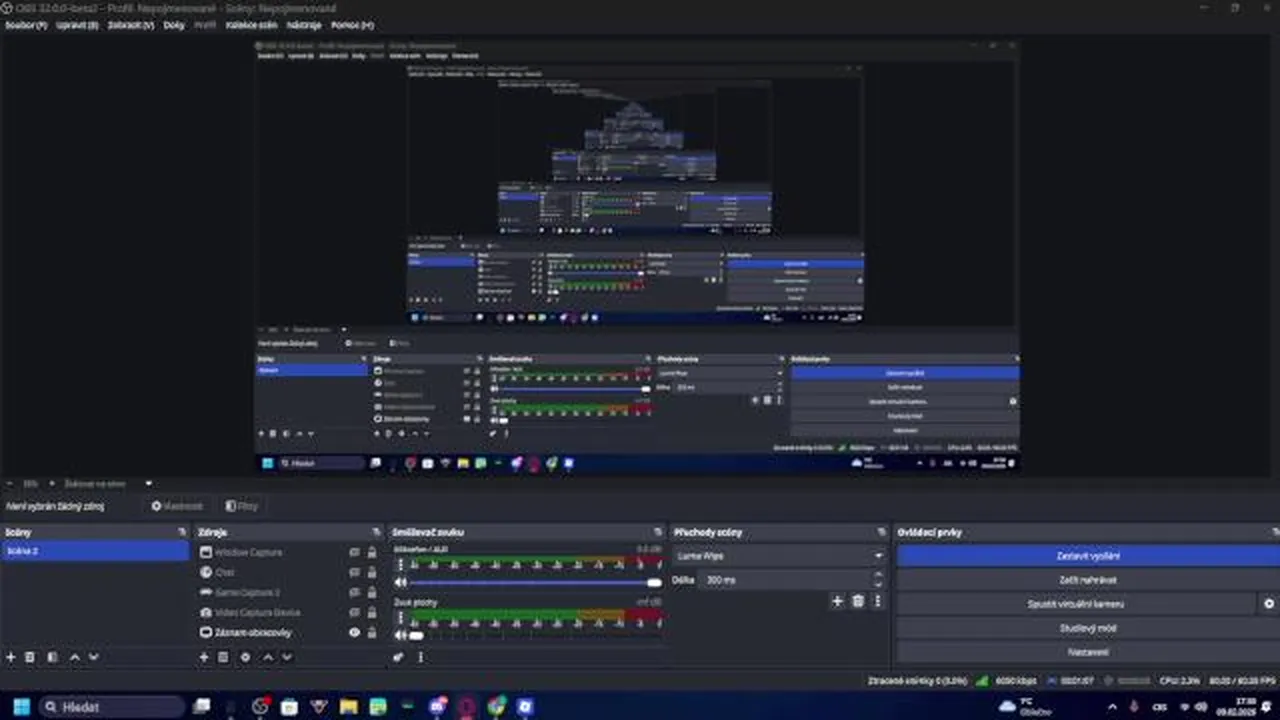Move scene up using arrow in Scény panel
Viewport: 1280px width, 720px height.
(x=74, y=657)
